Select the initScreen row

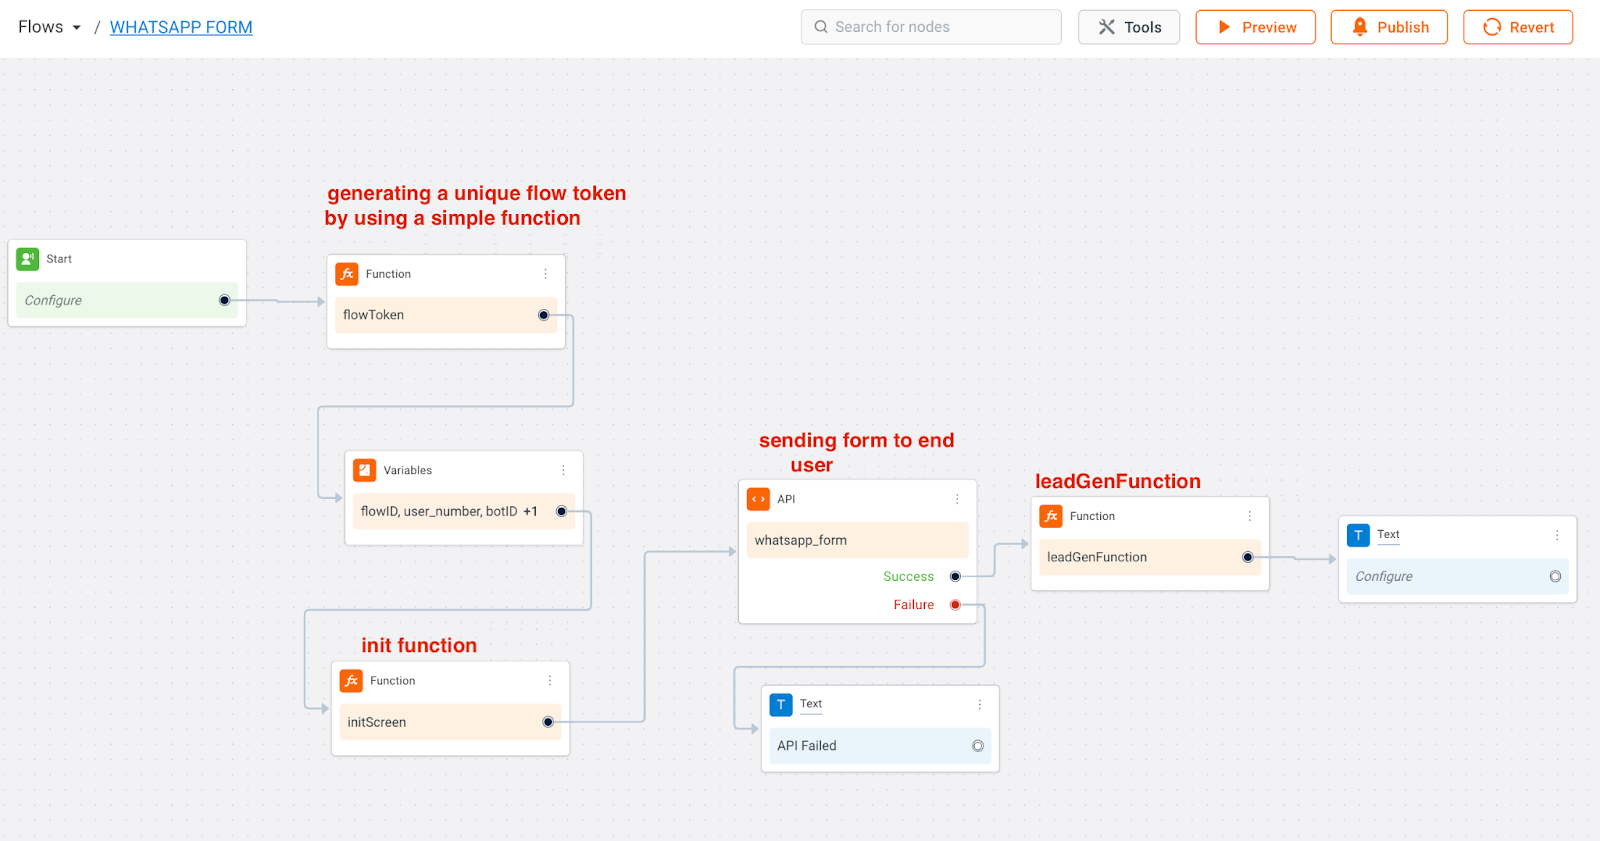[450, 722]
